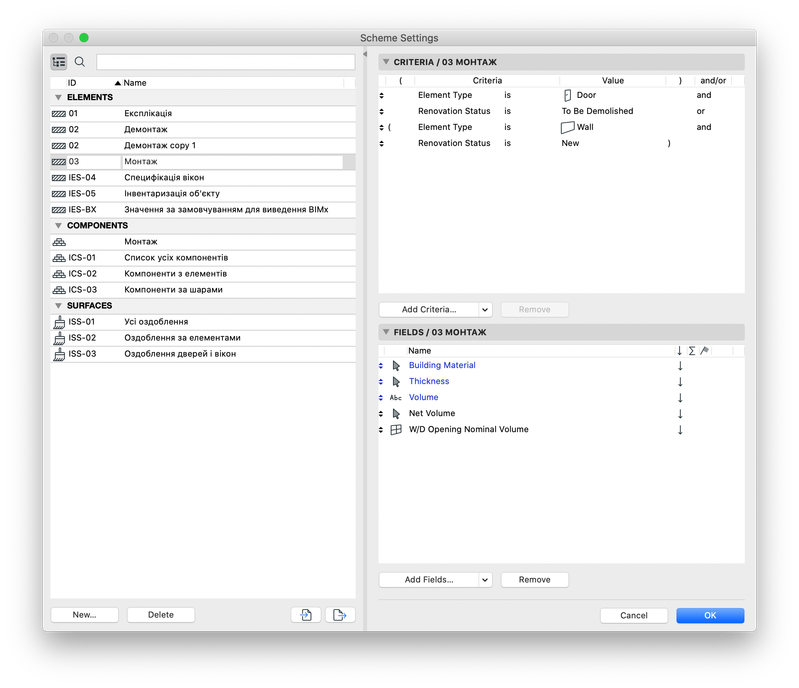Toggle sort arrow for Net Volume field
Image resolution: width=799 pixels, height=688 pixels.
click(x=680, y=413)
